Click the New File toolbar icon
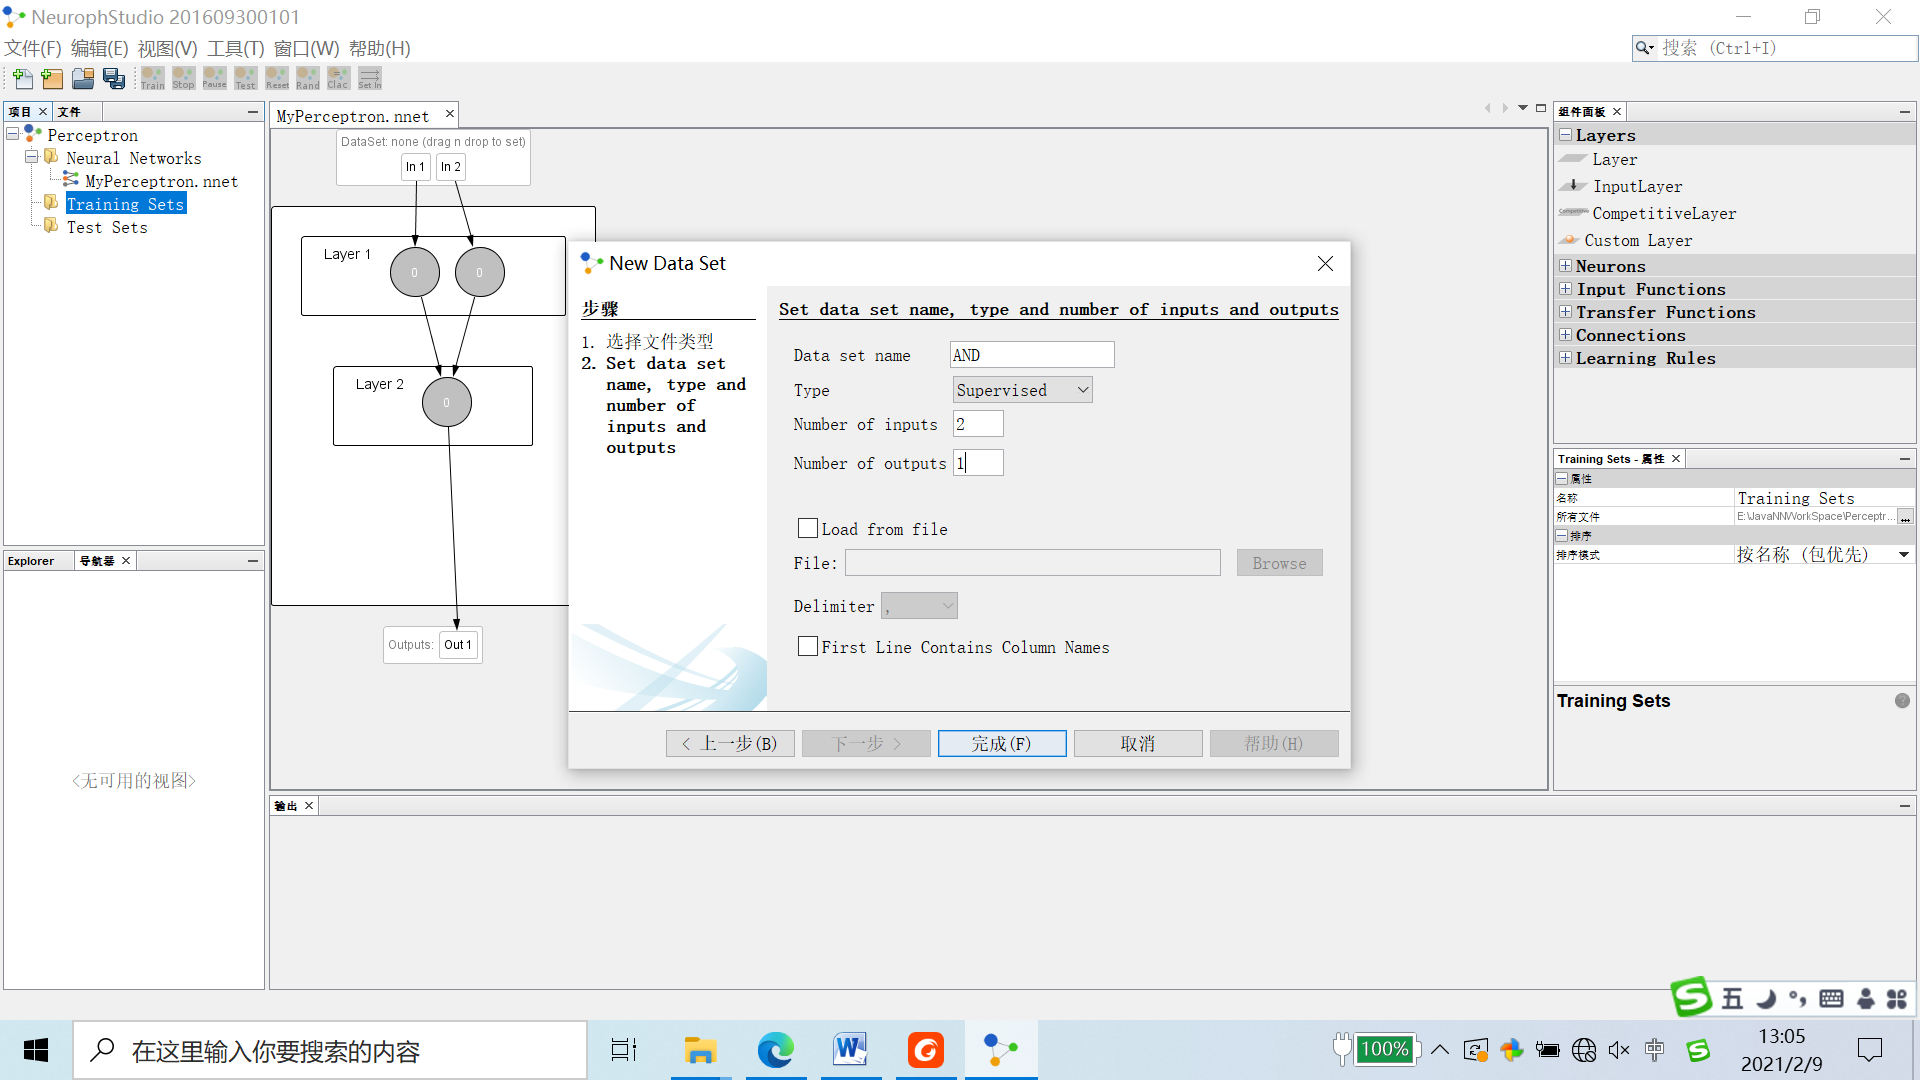The height and width of the screenshot is (1080, 1920). click(x=22, y=78)
